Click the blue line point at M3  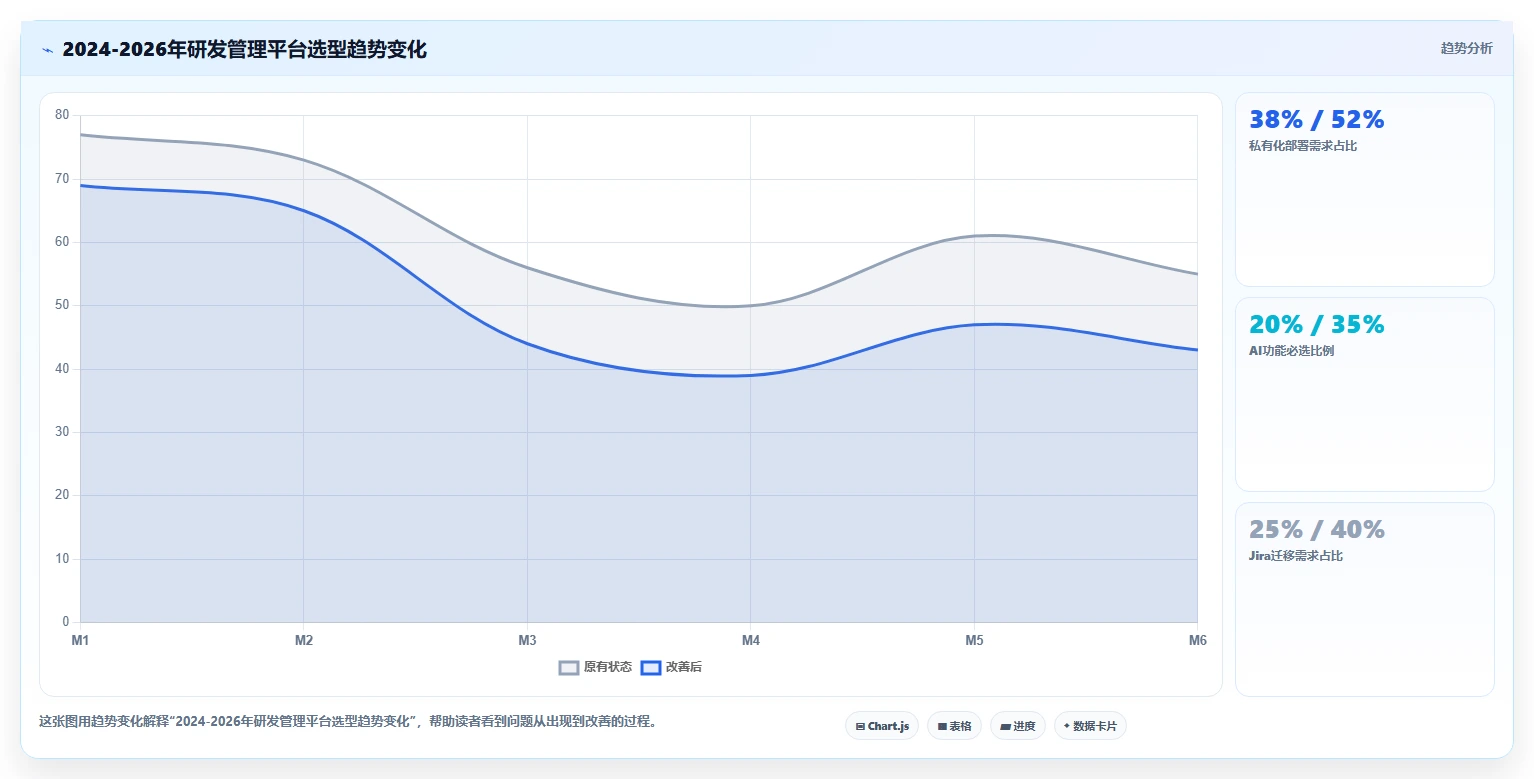pyautogui.click(x=527, y=344)
